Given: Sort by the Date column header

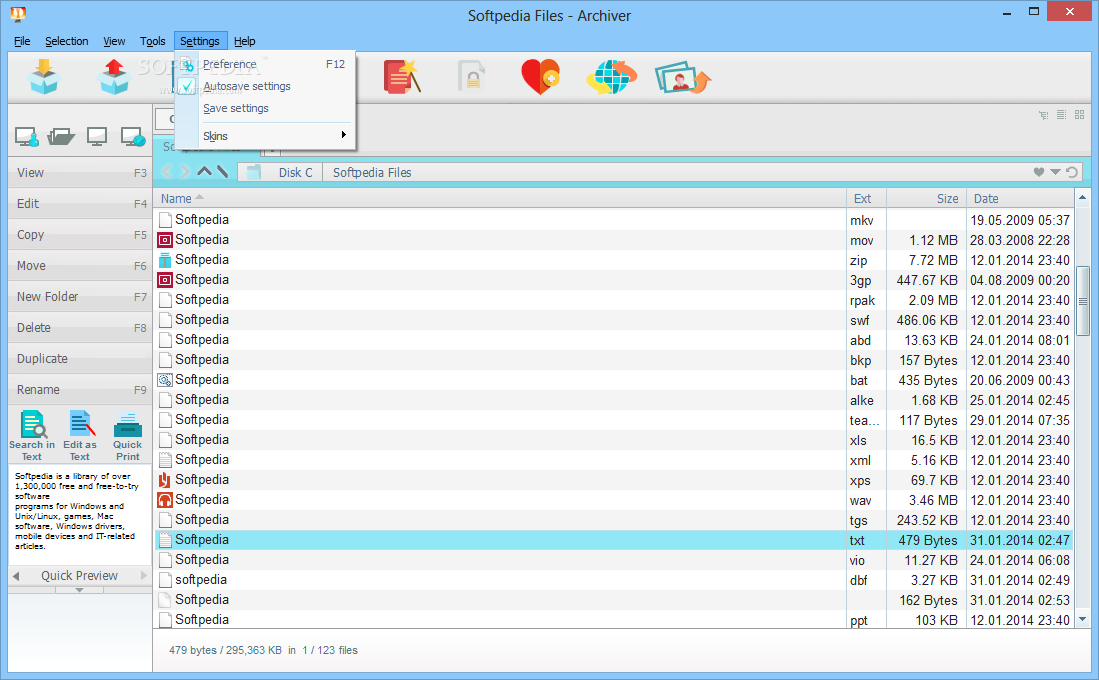Looking at the screenshot, I should [1019, 198].
